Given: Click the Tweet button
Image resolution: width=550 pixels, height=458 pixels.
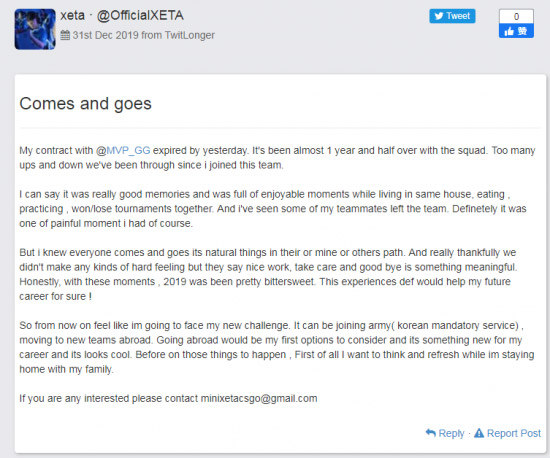Looking at the screenshot, I should tap(452, 16).
